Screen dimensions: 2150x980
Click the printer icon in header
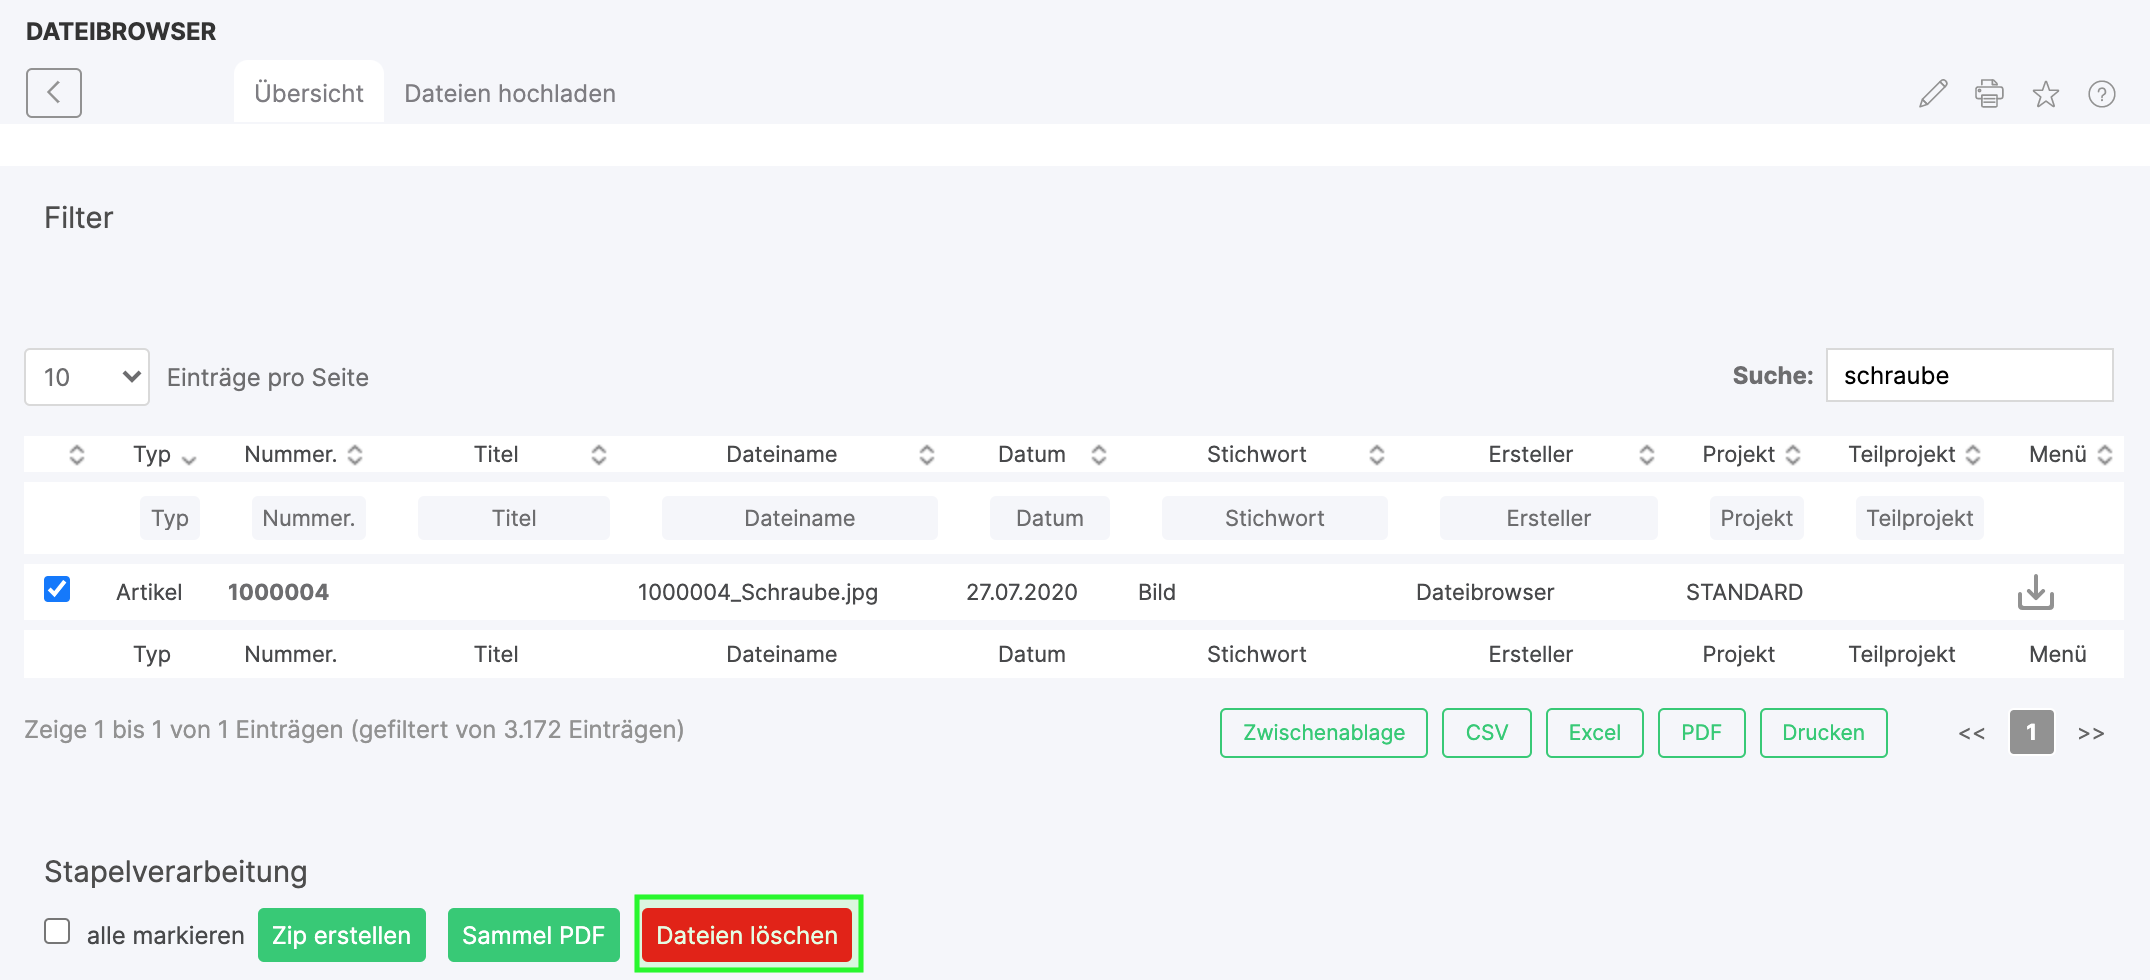coord(1989,94)
